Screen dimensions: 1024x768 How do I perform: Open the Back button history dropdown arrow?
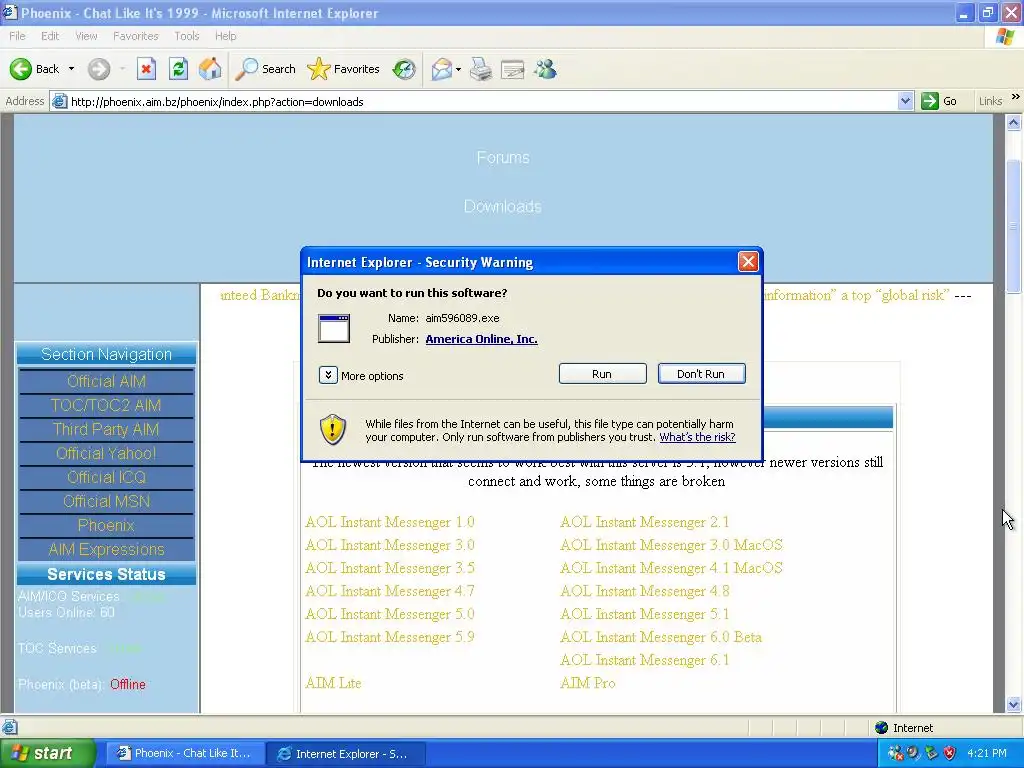click(71, 69)
